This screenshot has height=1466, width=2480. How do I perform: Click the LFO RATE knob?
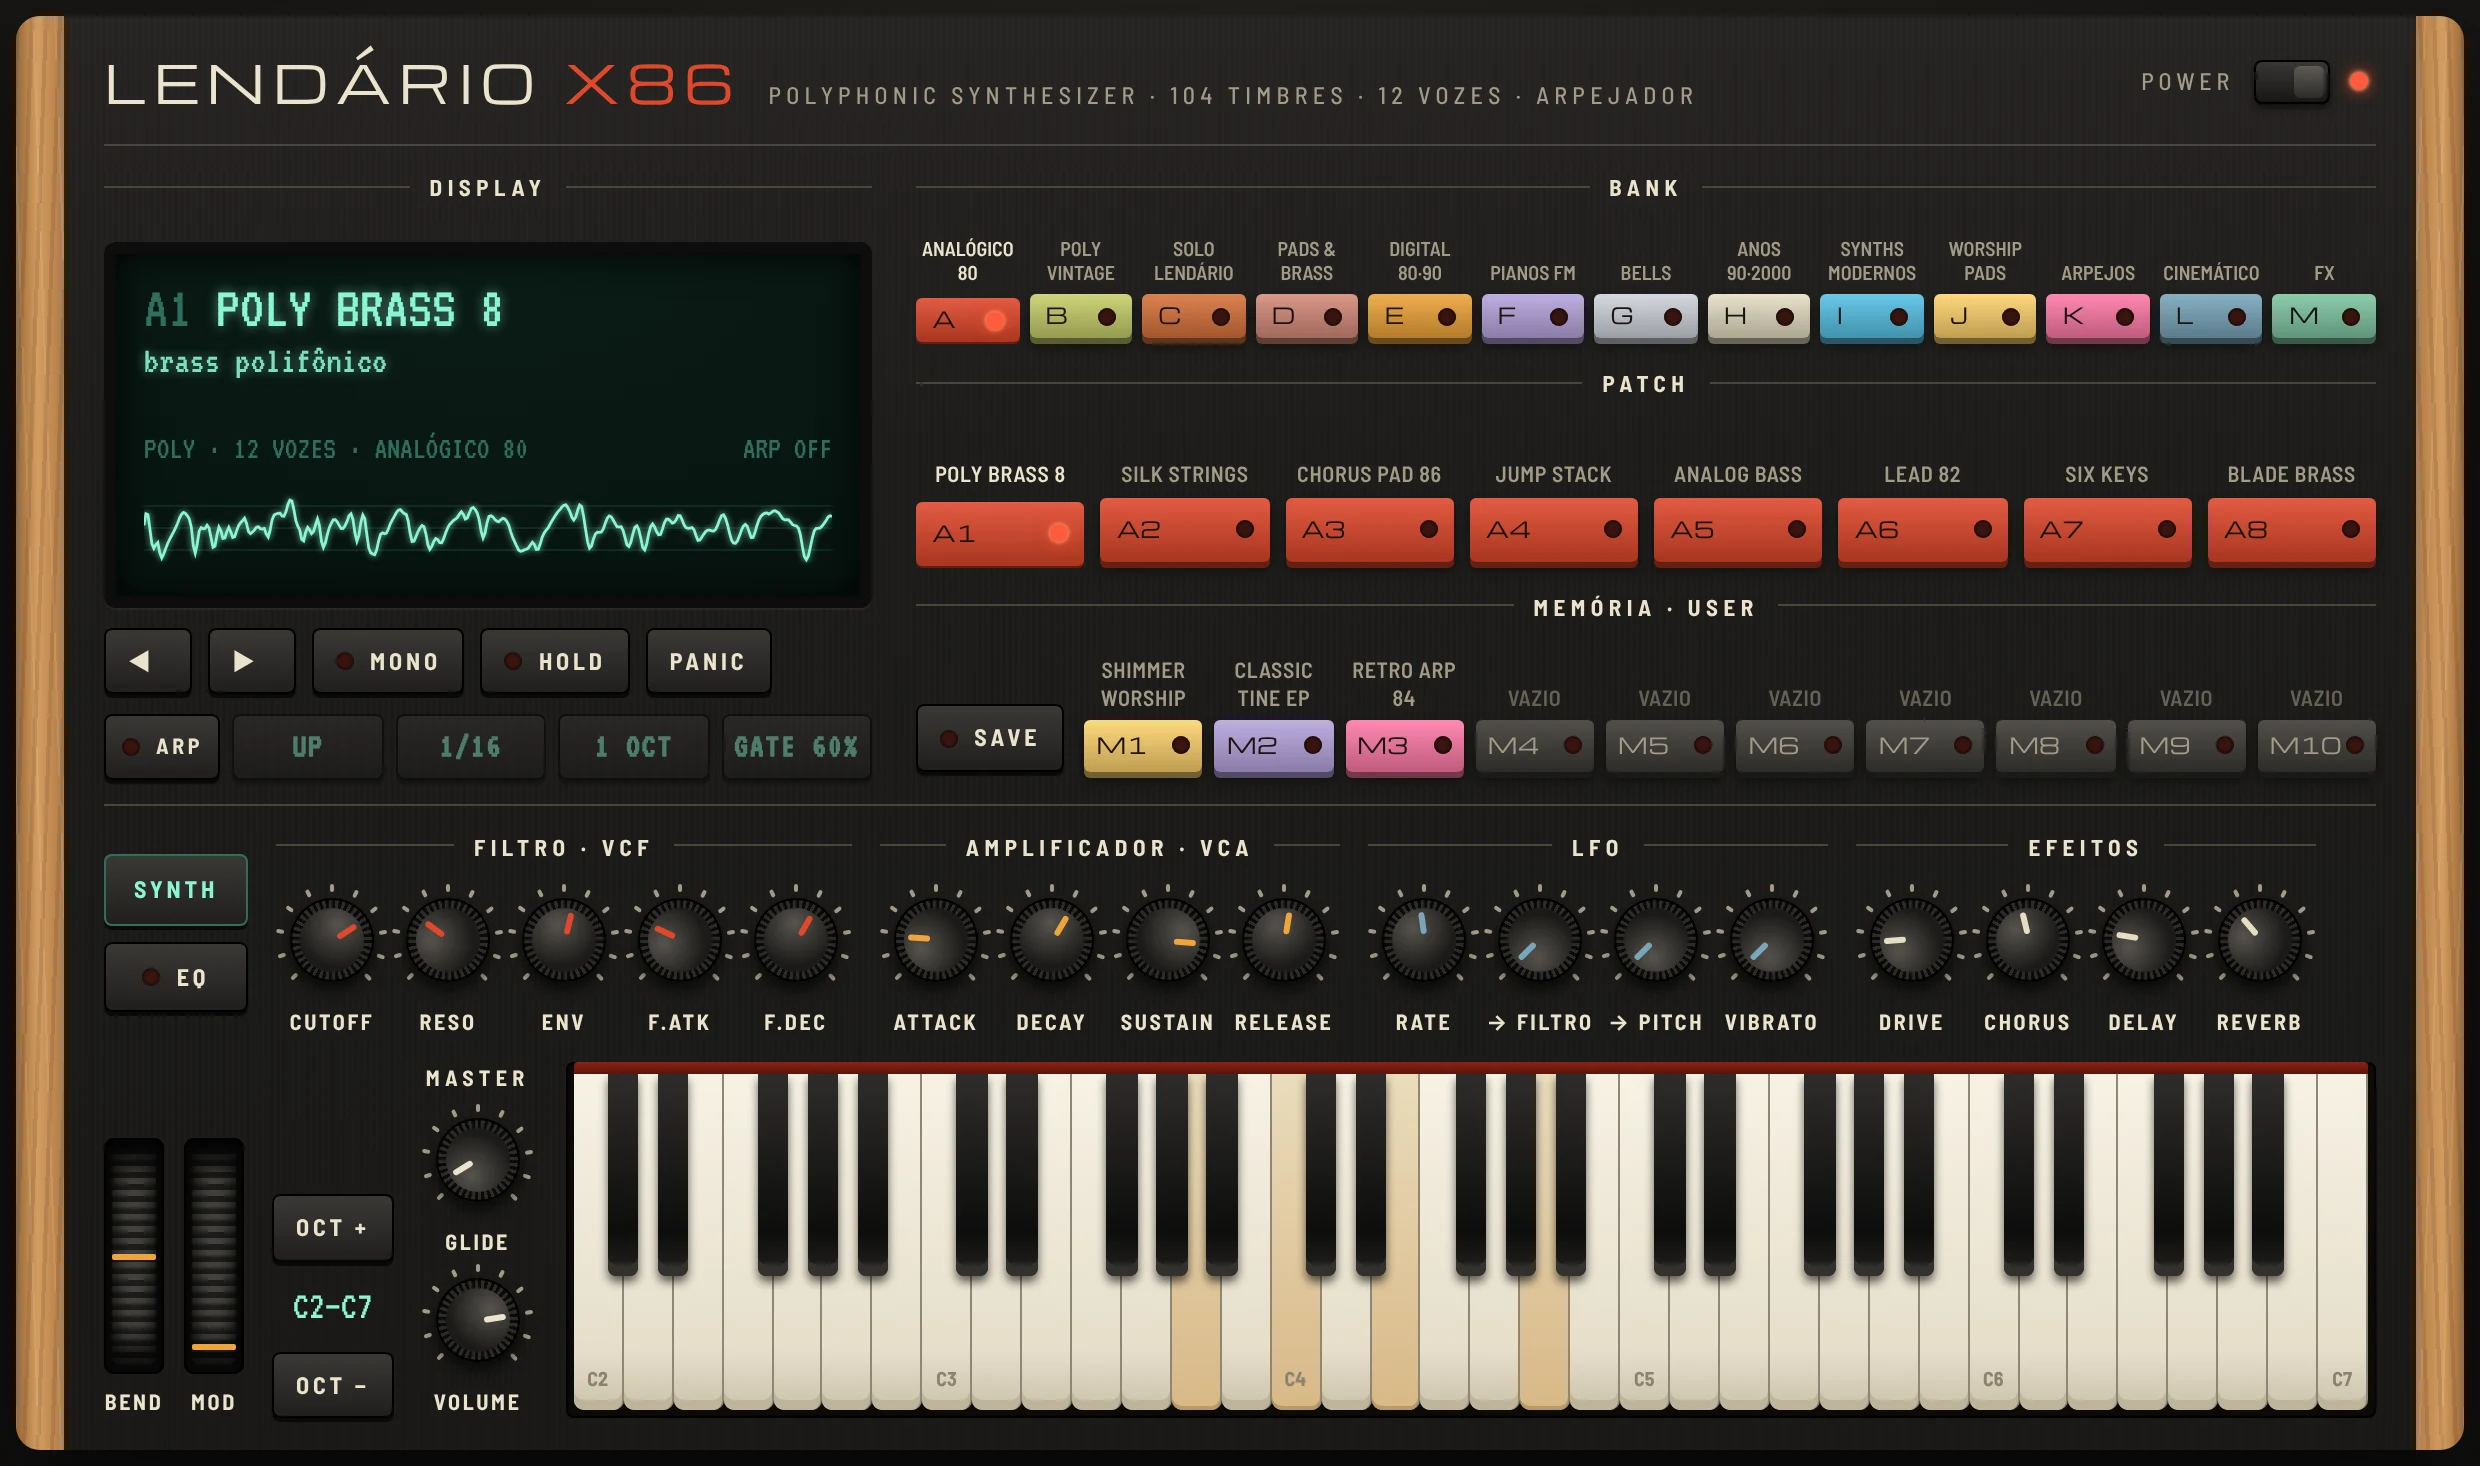1423,939
